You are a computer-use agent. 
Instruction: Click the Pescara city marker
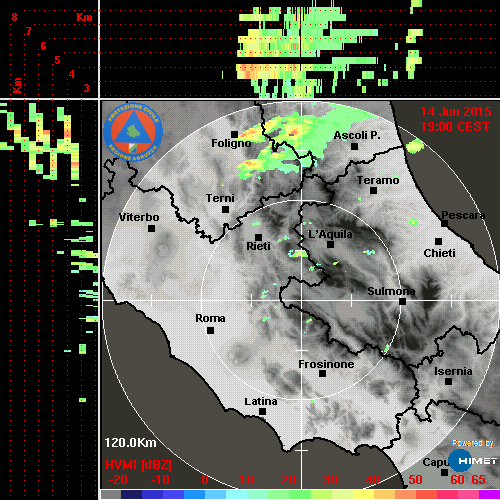(444, 224)
